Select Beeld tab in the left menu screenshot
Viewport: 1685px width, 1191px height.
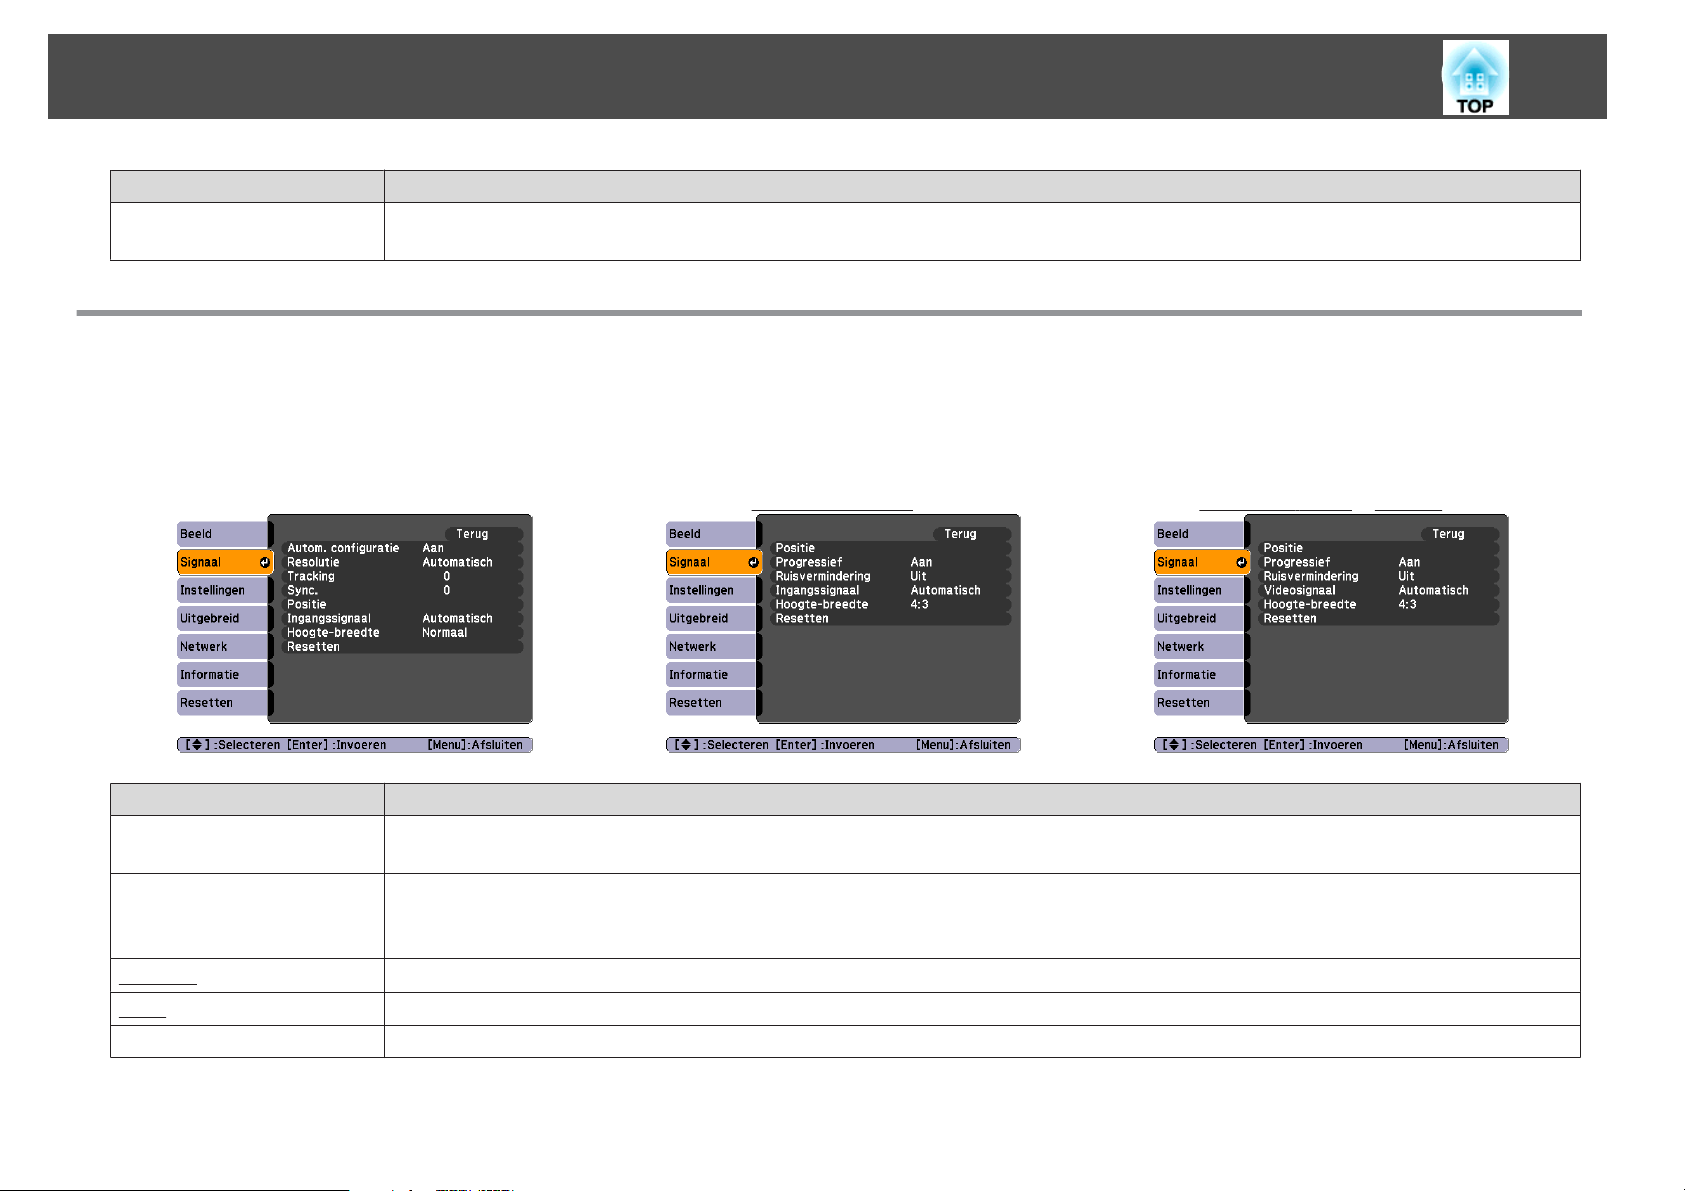coord(223,534)
